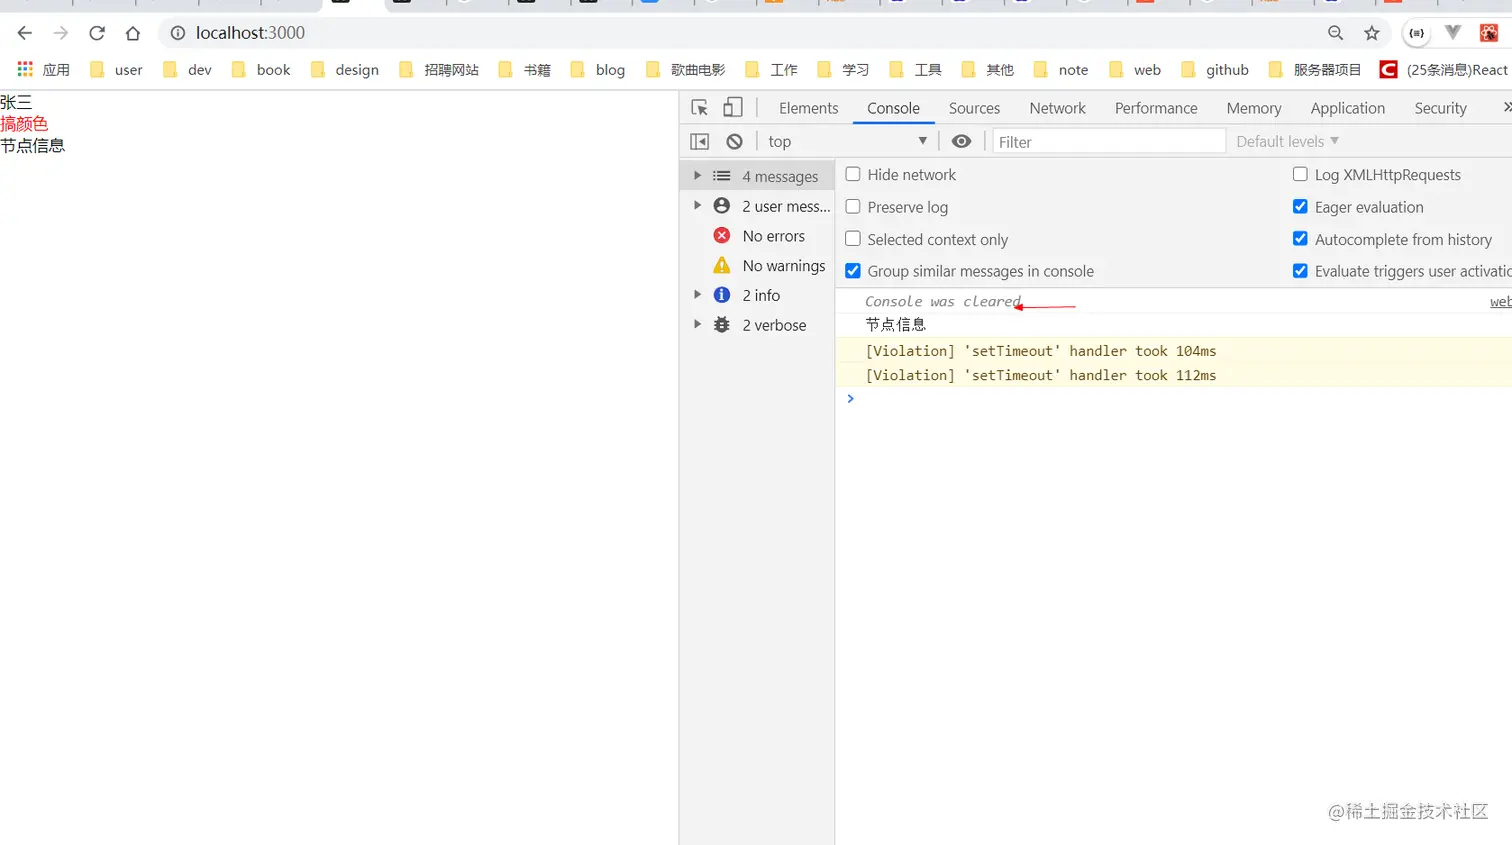Hide the console sidebar panel
This screenshot has width=1512, height=845.
700,142
